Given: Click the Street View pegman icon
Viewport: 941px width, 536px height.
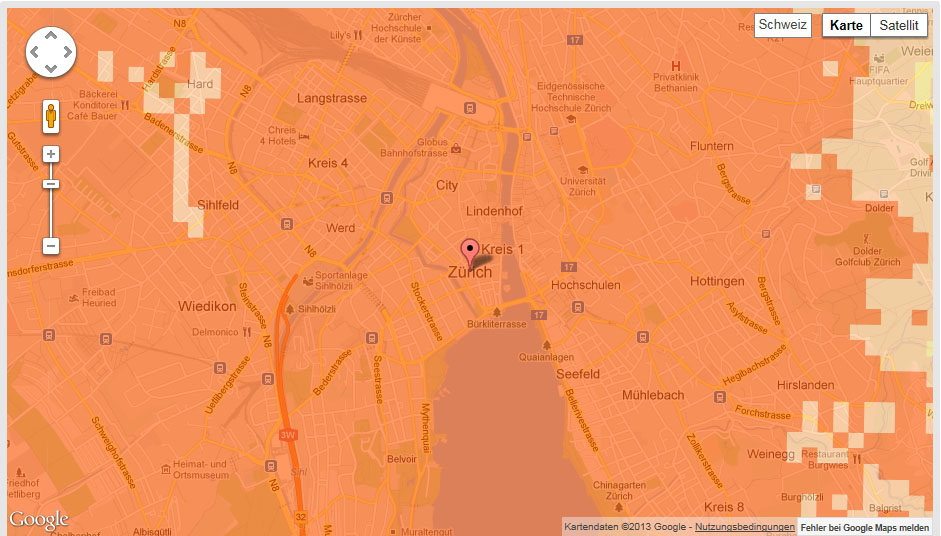Looking at the screenshot, I should pyautogui.click(x=51, y=116).
